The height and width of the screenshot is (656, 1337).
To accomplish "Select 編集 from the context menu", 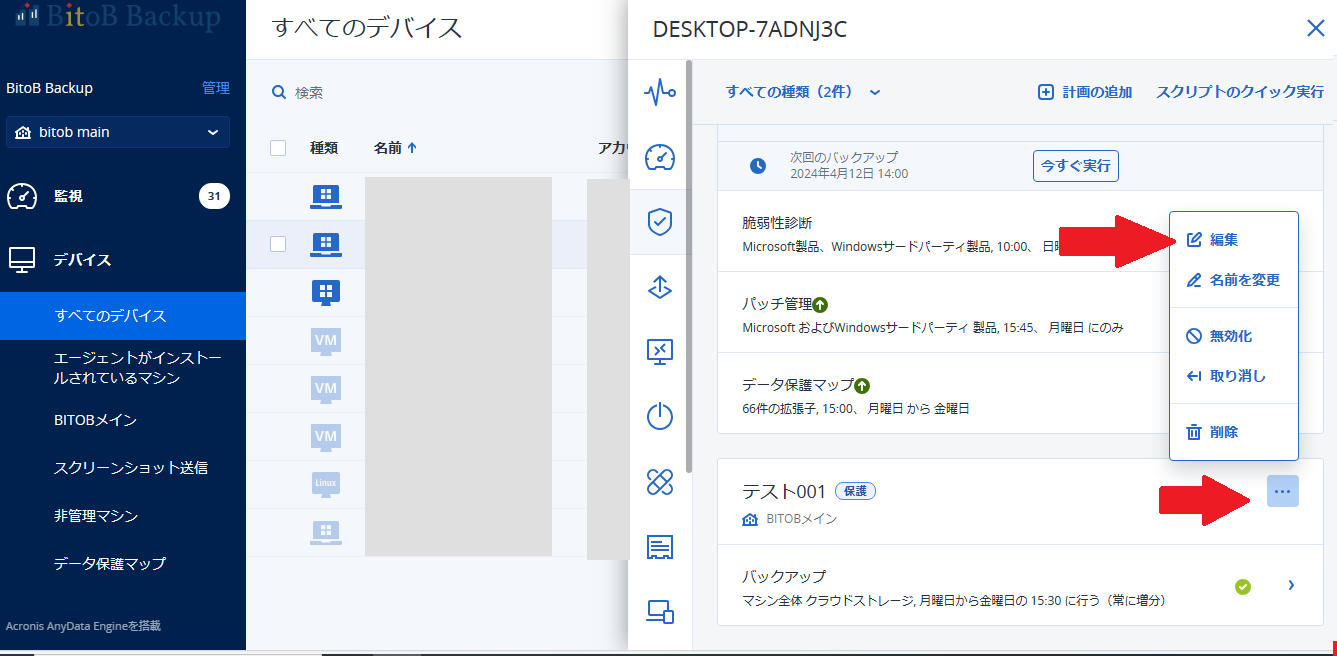I will click(1234, 240).
